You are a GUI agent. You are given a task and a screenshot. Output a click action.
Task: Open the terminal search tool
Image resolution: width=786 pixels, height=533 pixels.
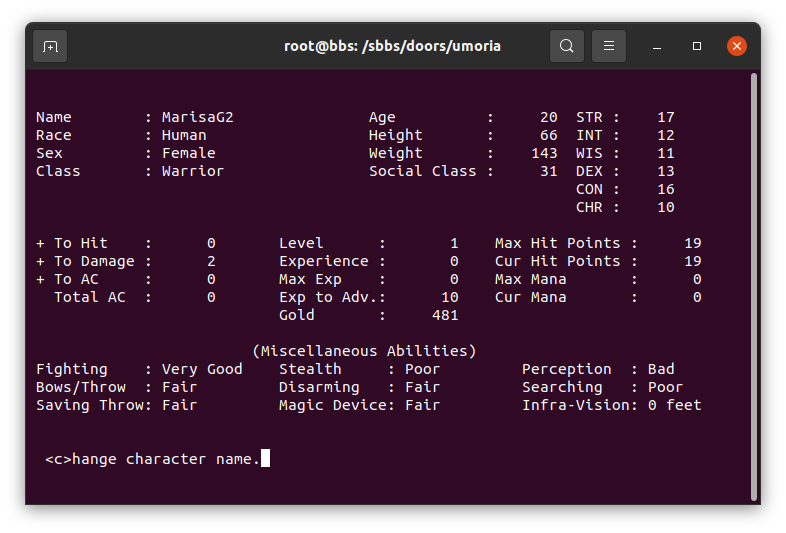(566, 46)
